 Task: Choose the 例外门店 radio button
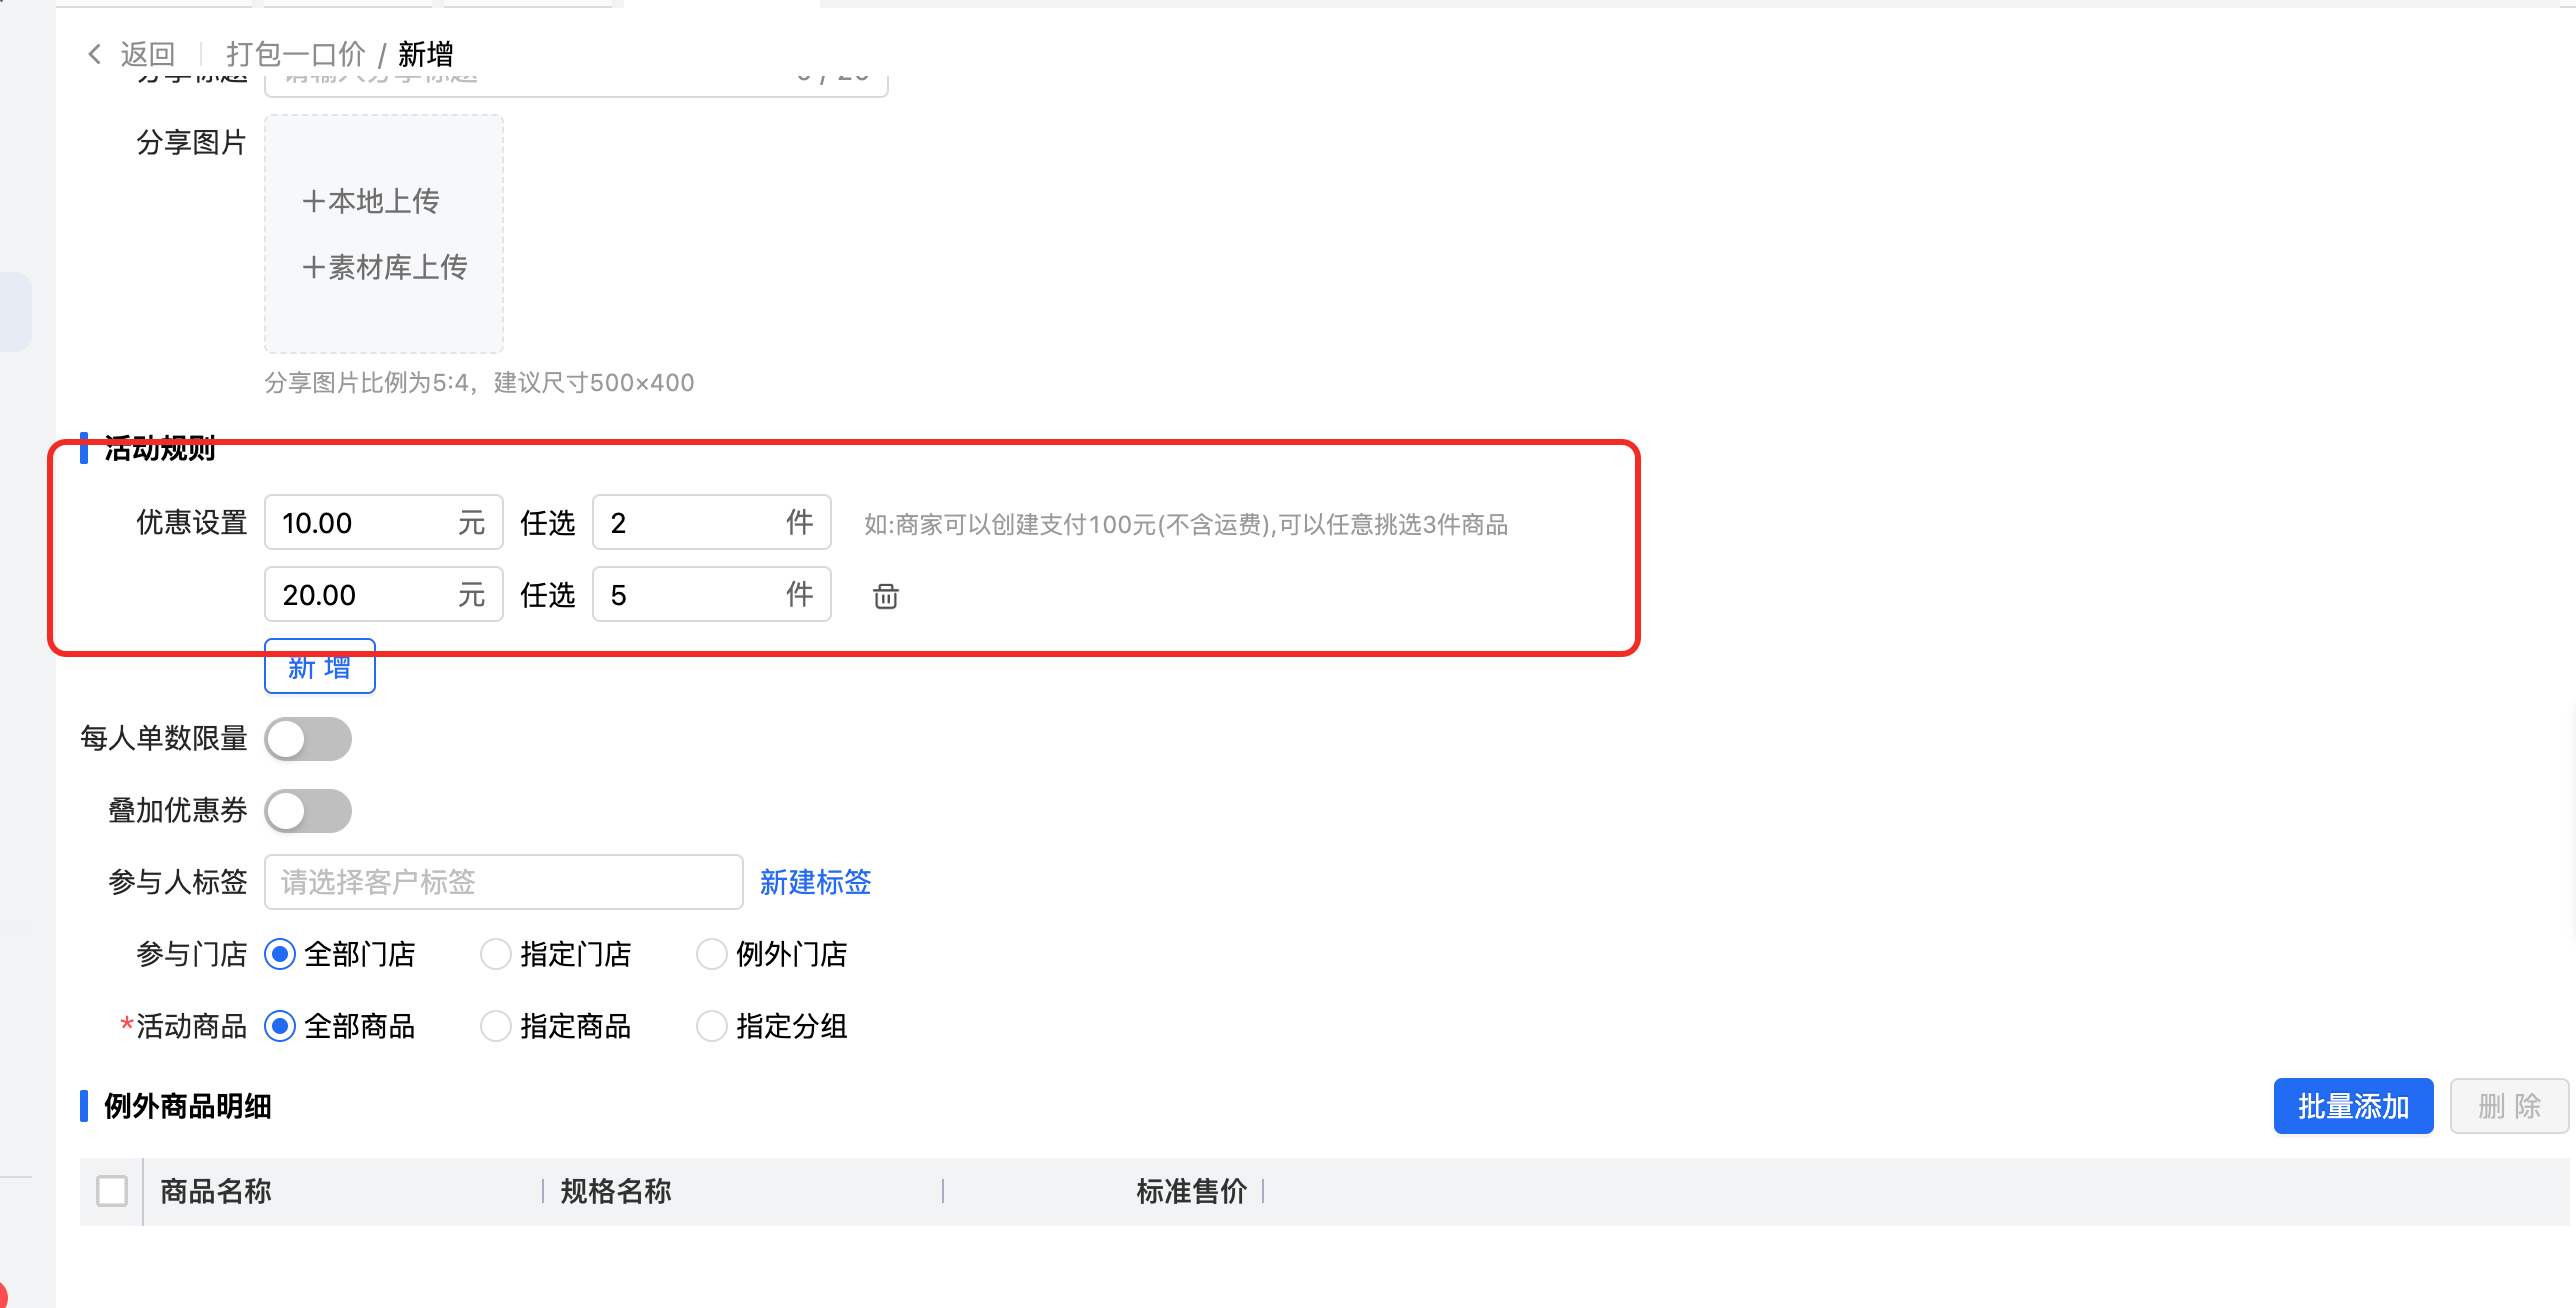[712, 954]
